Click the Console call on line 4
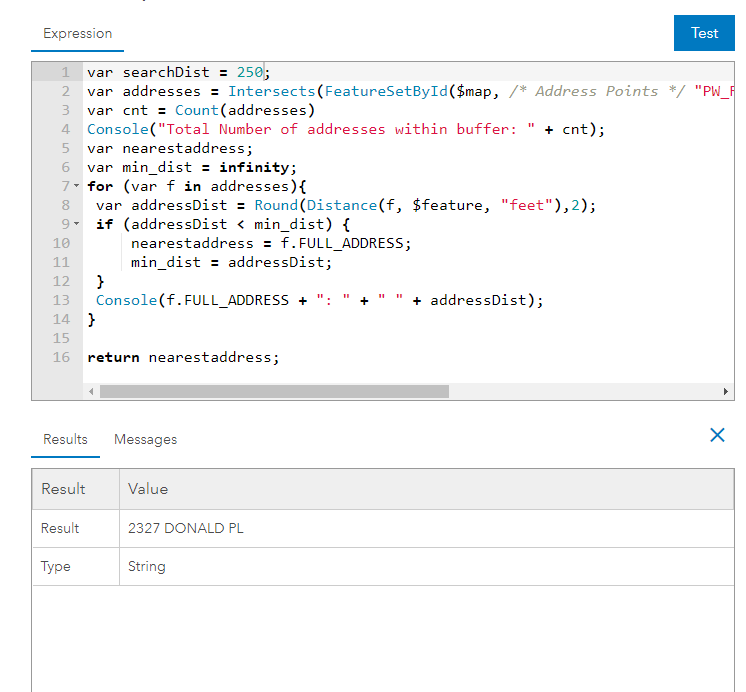Screen dimensions: 746x692 pos(116,130)
